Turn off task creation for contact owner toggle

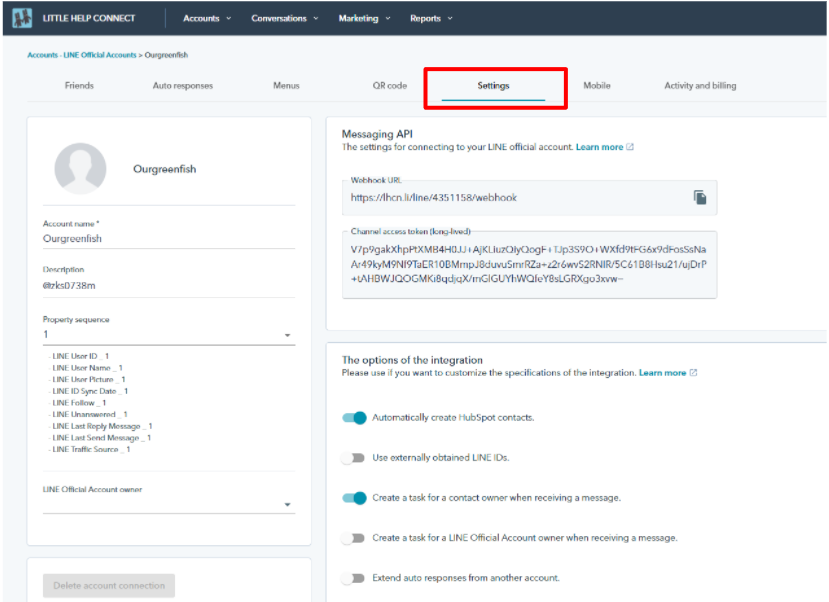pos(354,498)
